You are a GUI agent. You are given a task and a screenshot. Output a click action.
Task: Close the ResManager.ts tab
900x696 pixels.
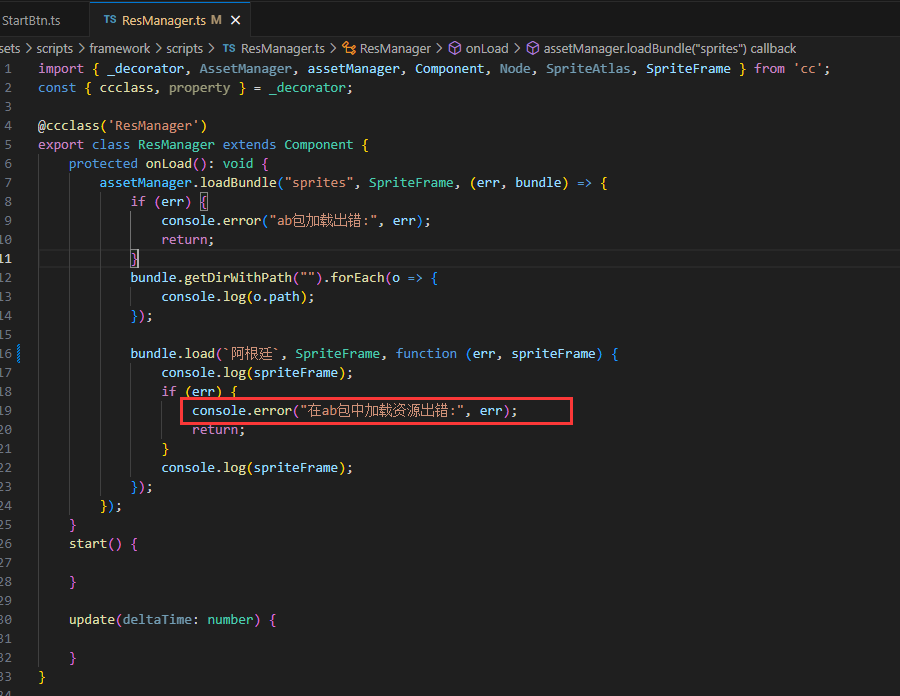[x=235, y=20]
